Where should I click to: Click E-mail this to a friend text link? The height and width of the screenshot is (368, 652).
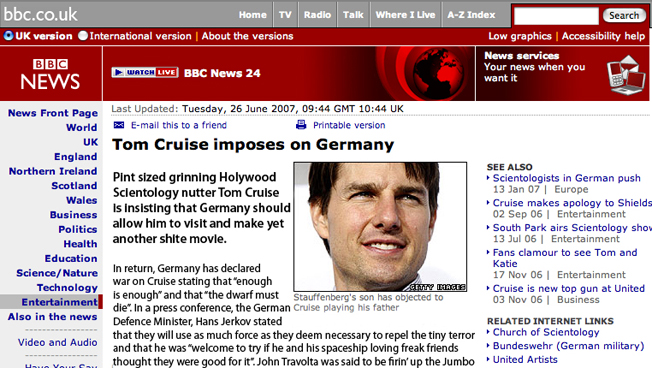(x=179, y=125)
